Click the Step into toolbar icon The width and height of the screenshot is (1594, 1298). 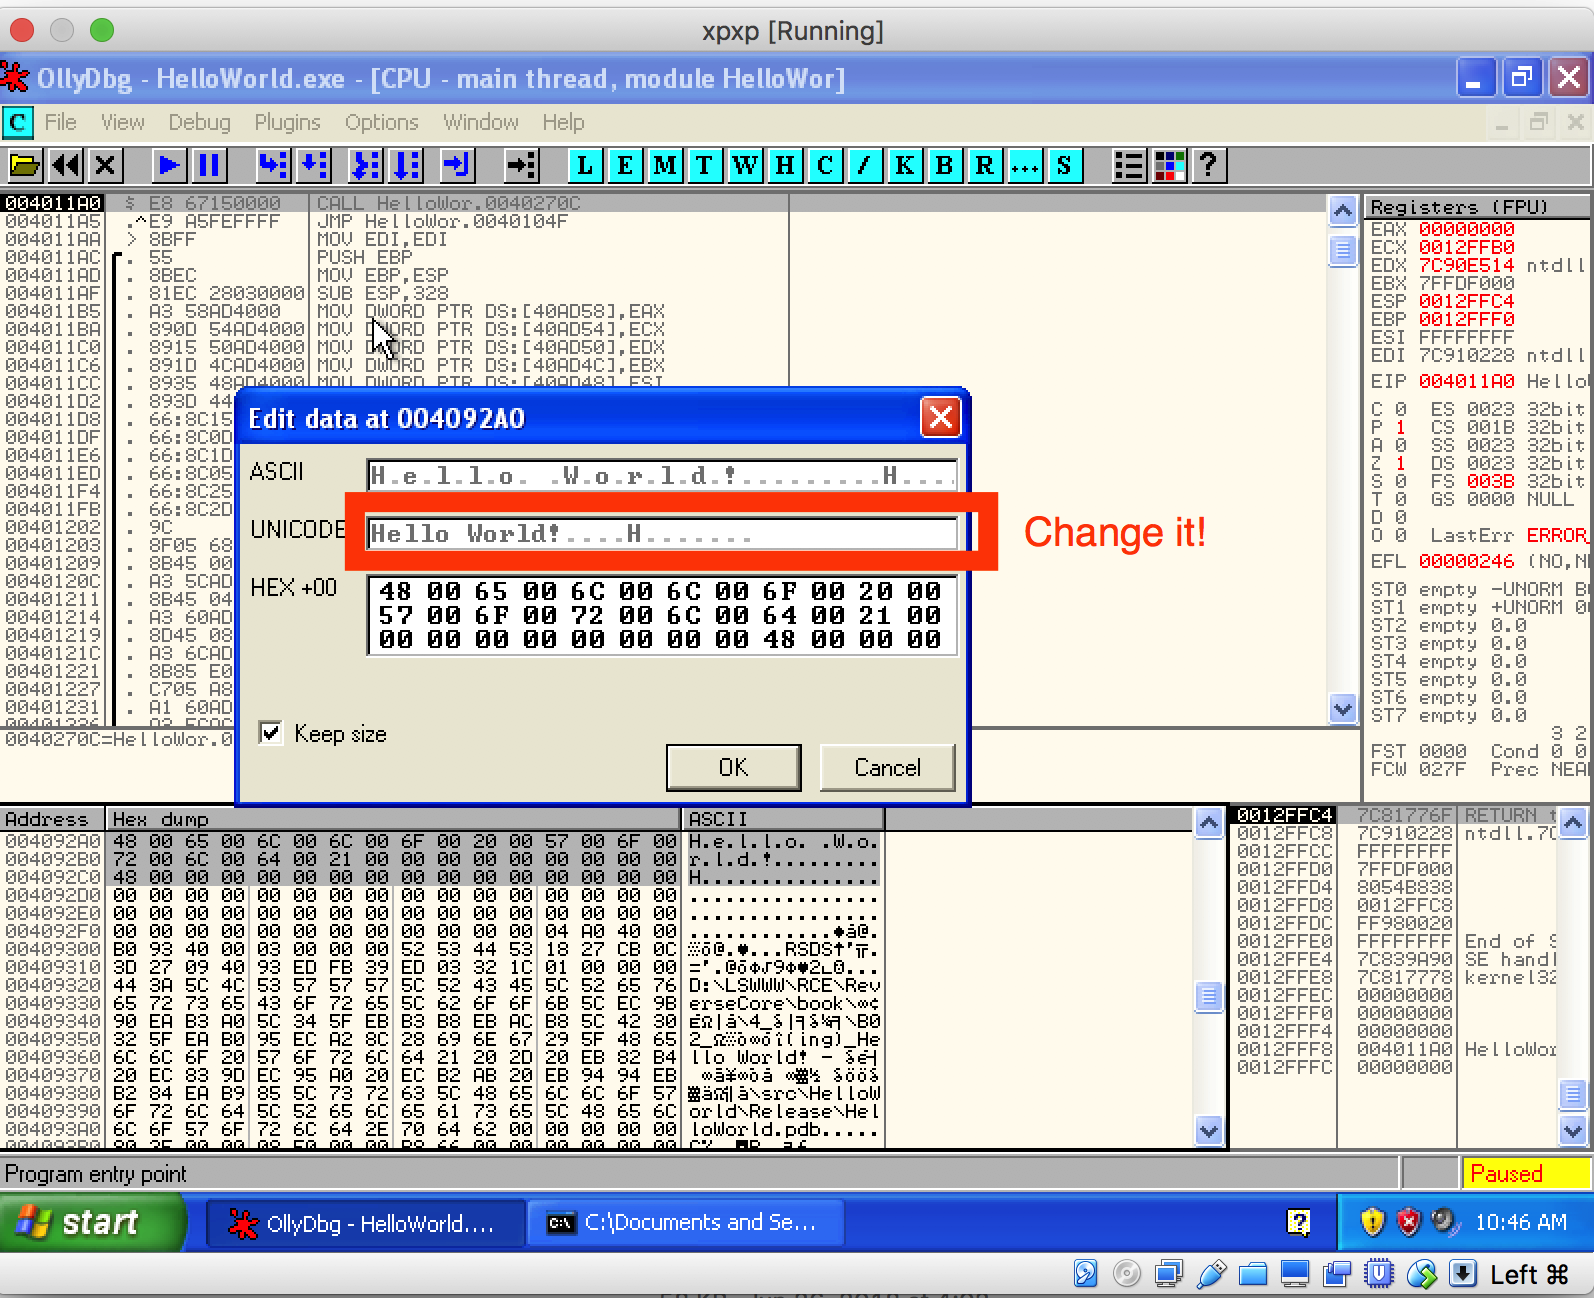pos(273,165)
